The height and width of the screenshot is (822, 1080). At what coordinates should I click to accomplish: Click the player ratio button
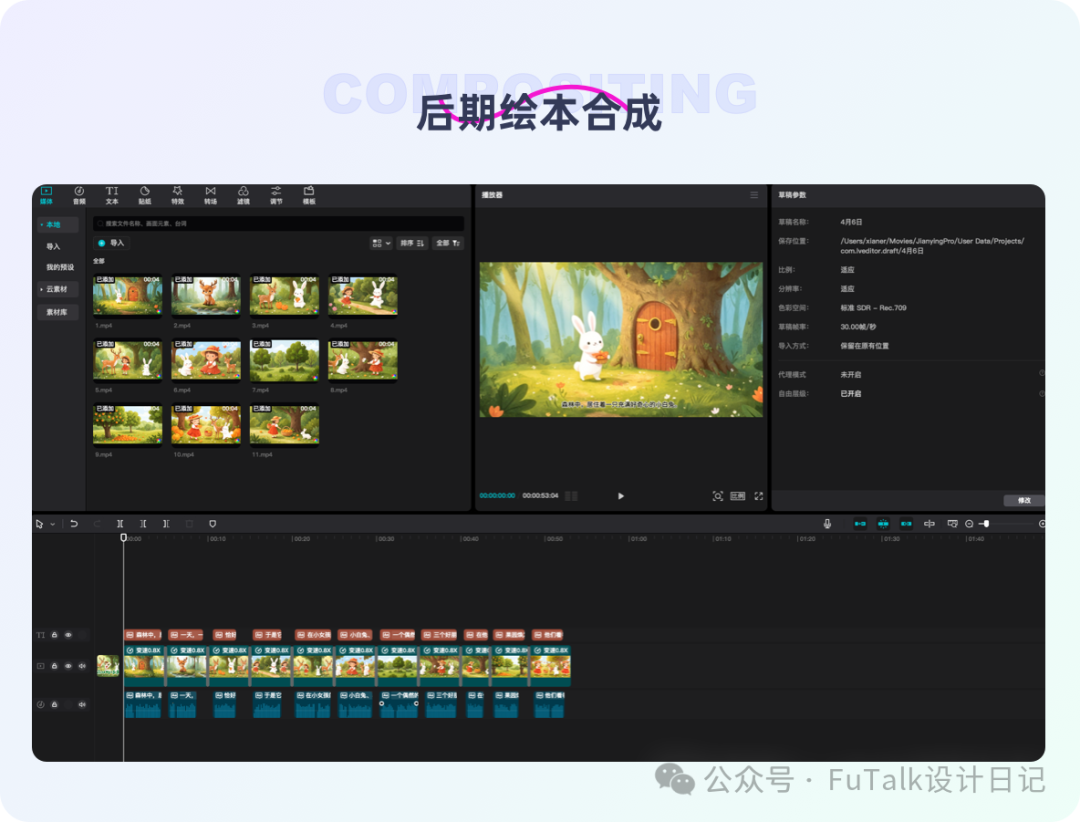click(738, 496)
